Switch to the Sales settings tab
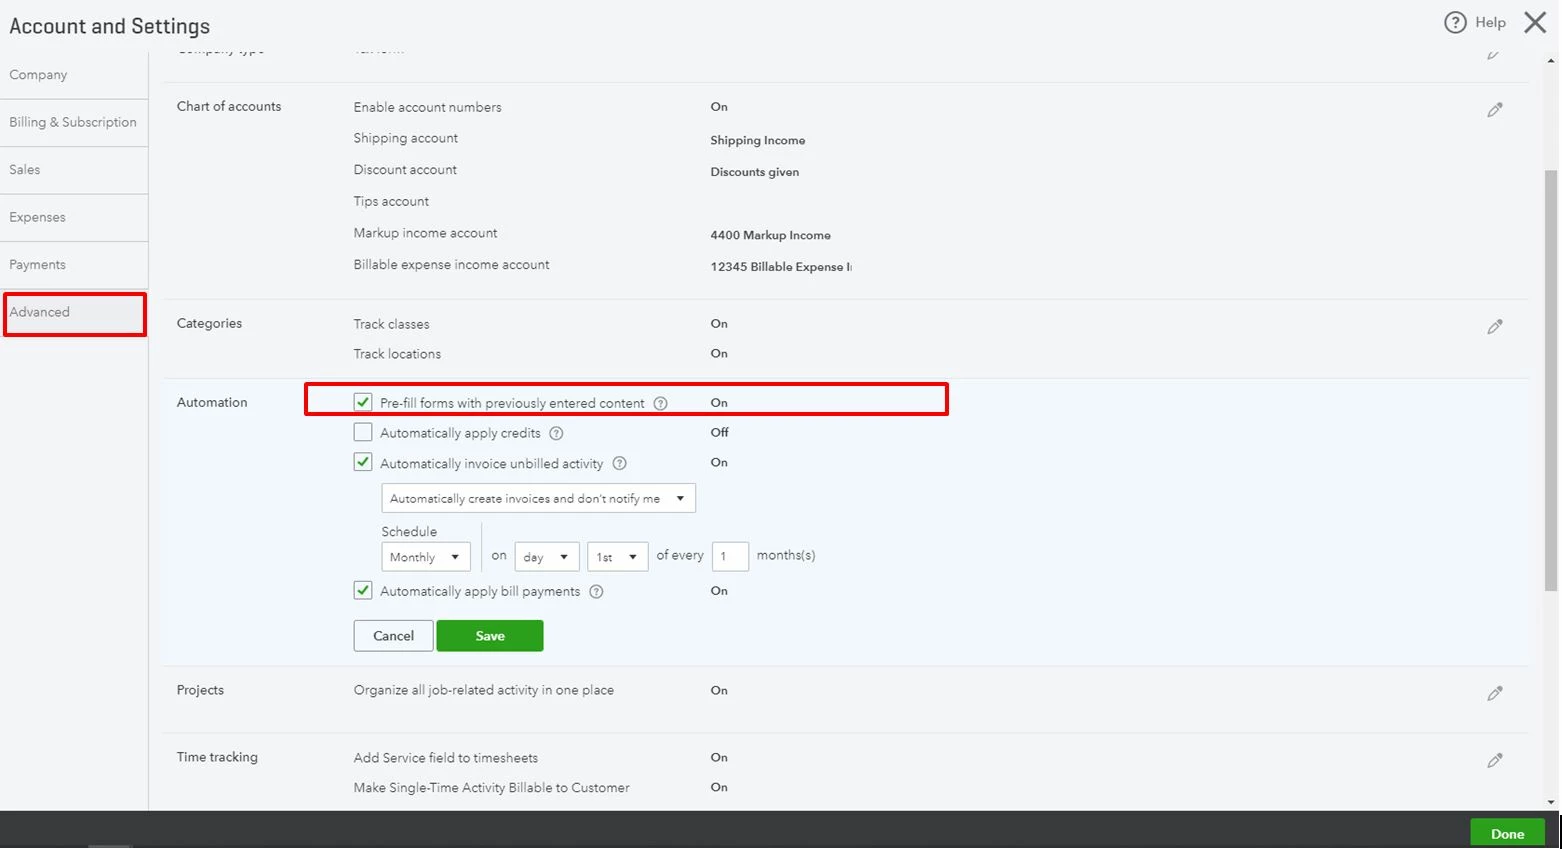The image size is (1562, 849). click(x=74, y=170)
